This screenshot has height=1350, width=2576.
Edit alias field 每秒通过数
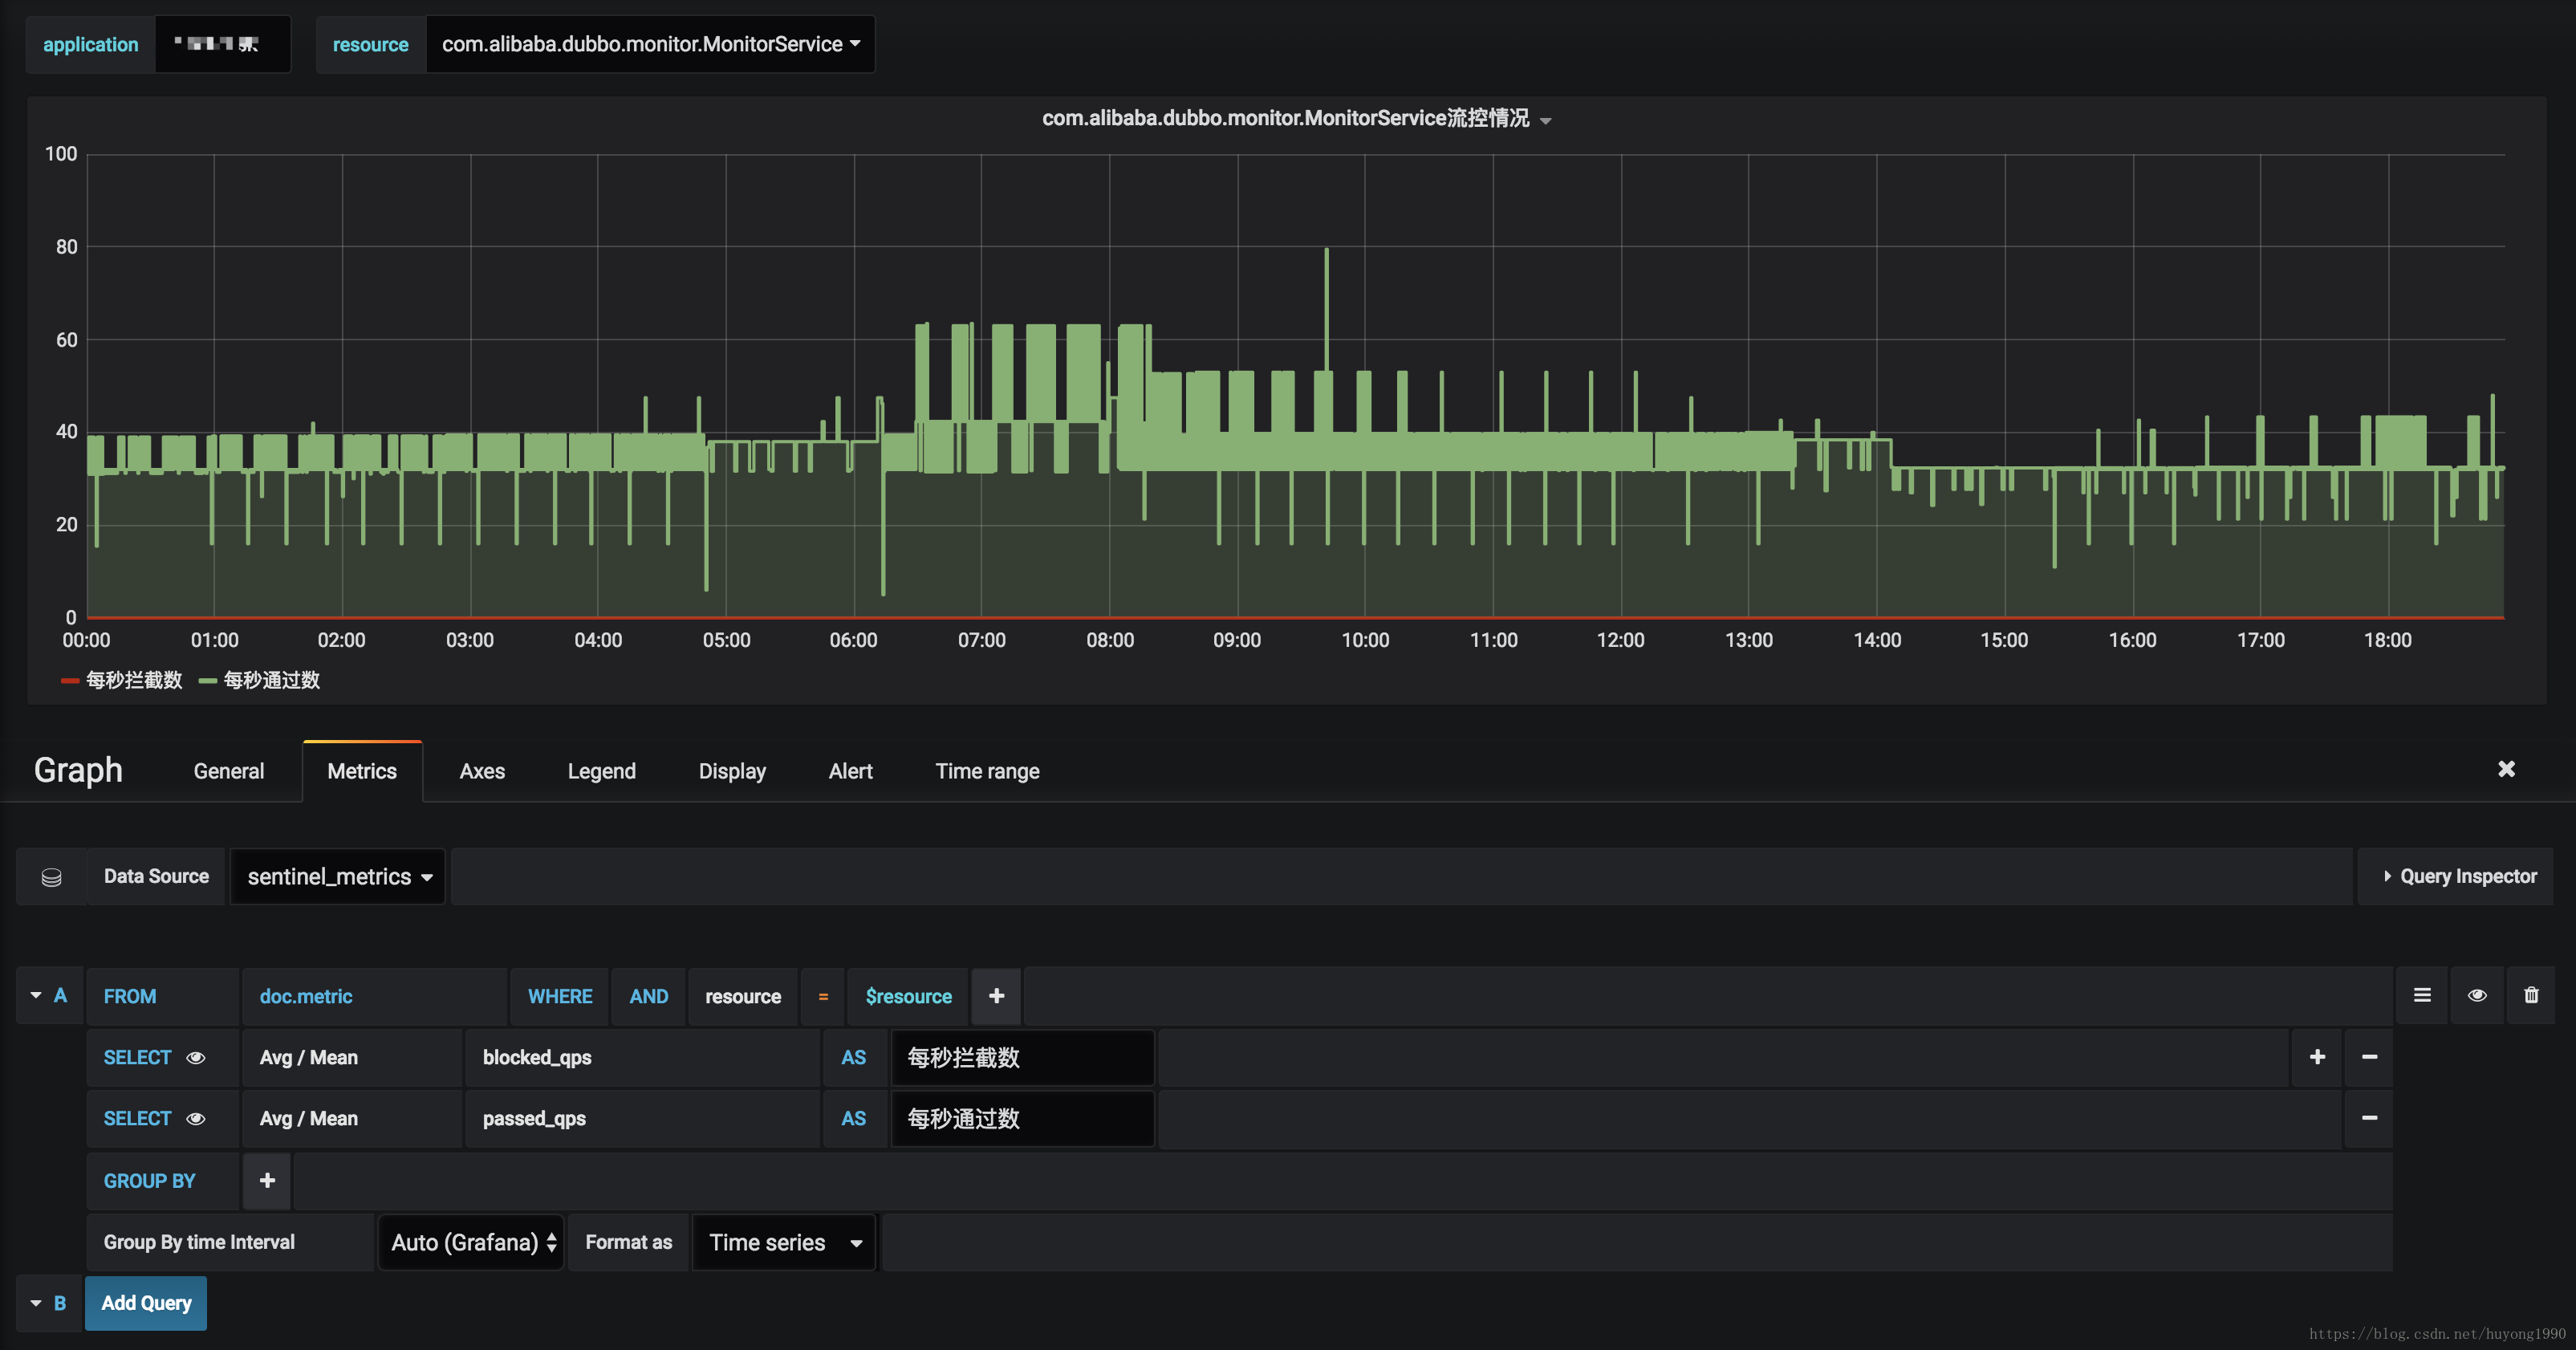(x=1022, y=1118)
